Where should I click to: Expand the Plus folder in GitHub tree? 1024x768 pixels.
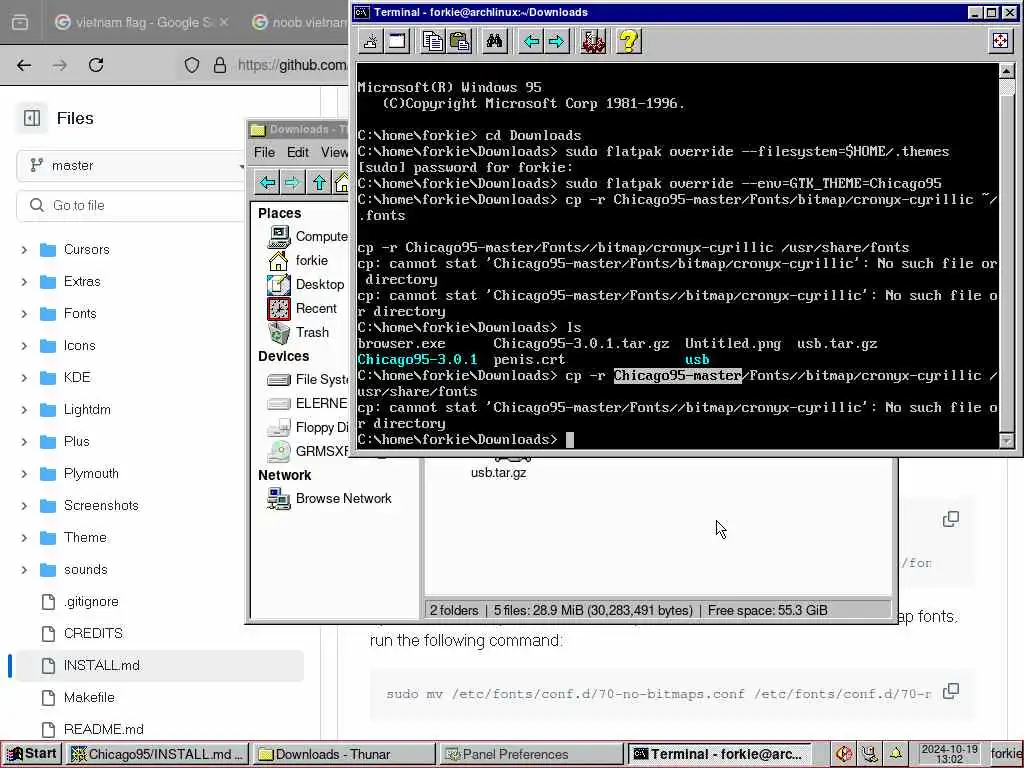[x=24, y=441]
